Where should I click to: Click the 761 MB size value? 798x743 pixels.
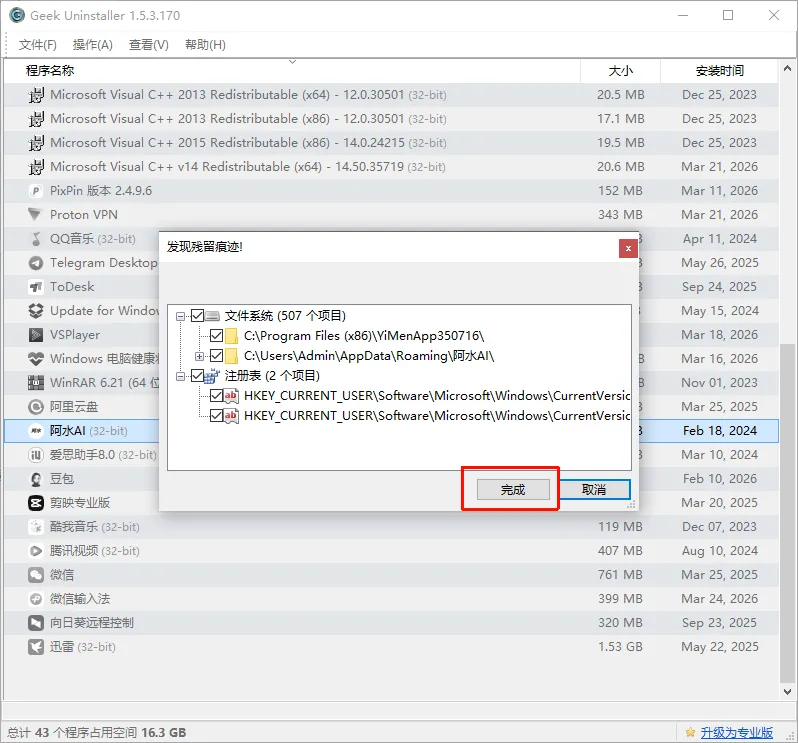pos(620,575)
